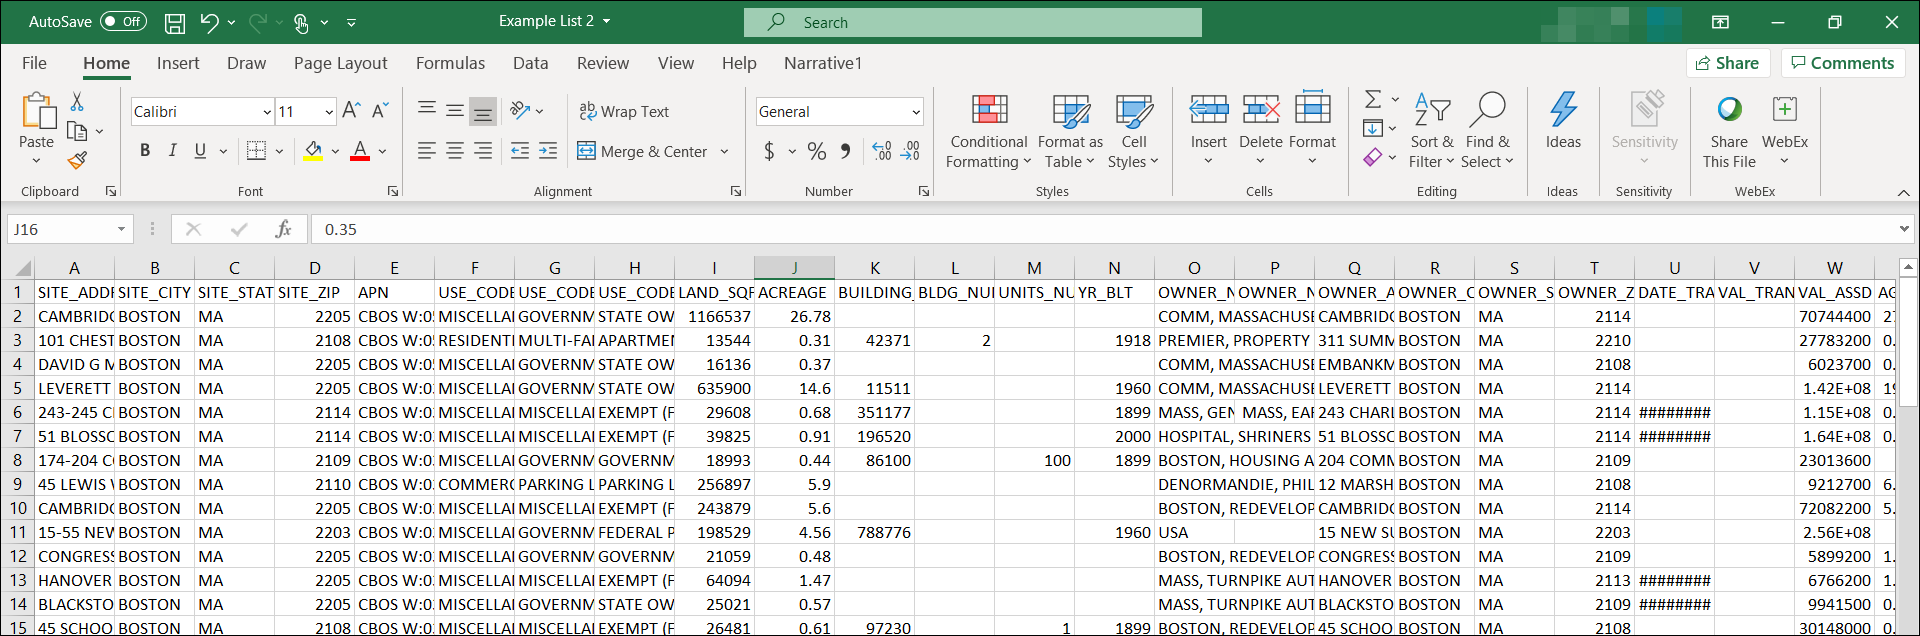
Task: Open Conditional Formatting menu
Action: [x=989, y=131]
